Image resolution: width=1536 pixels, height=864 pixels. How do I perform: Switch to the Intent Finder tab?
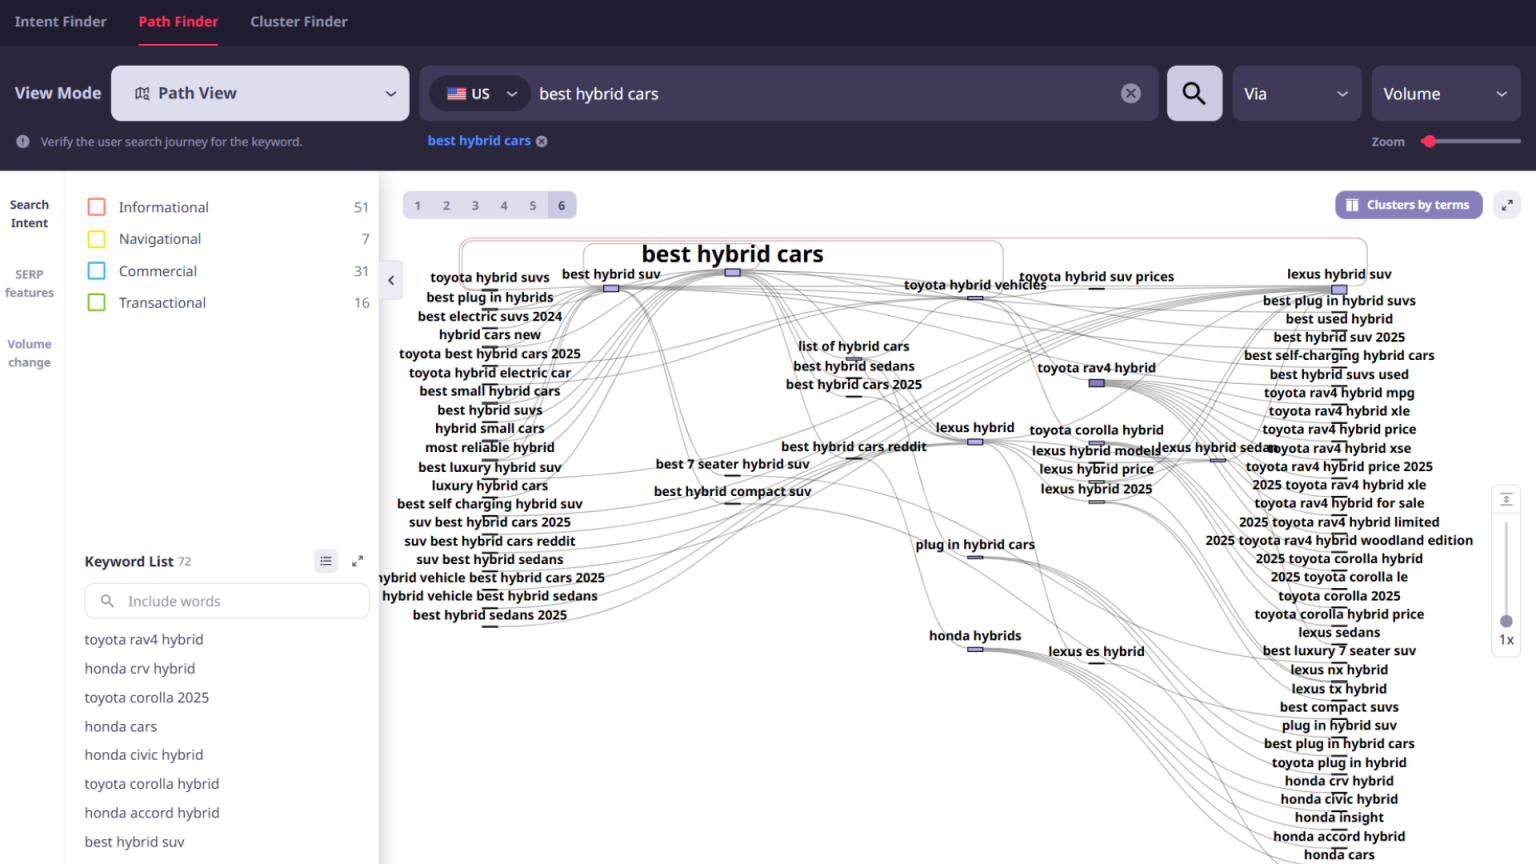tap(60, 21)
